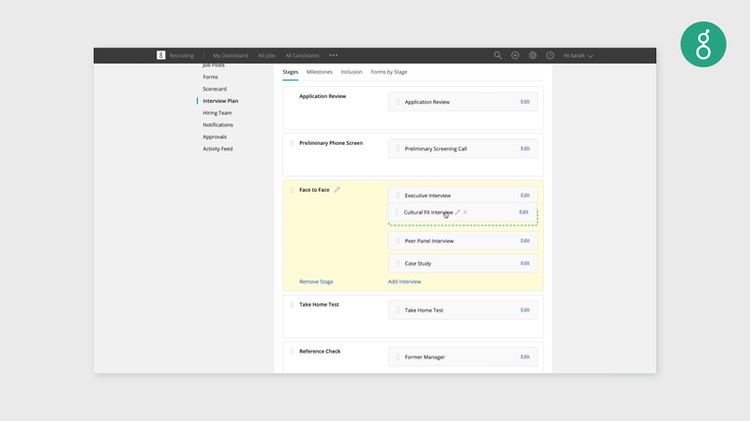
Task: Click the add plus circle icon
Action: click(x=515, y=55)
